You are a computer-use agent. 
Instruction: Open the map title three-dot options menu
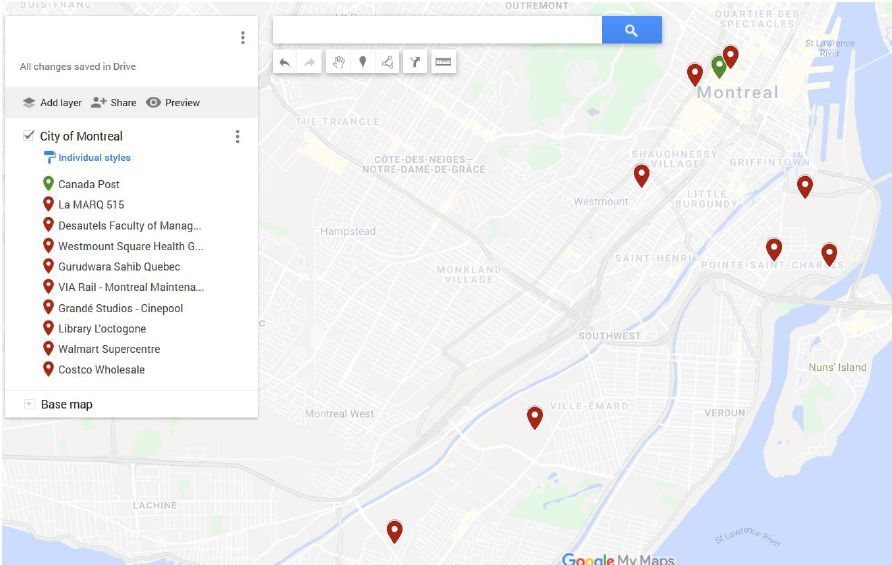pos(243,38)
